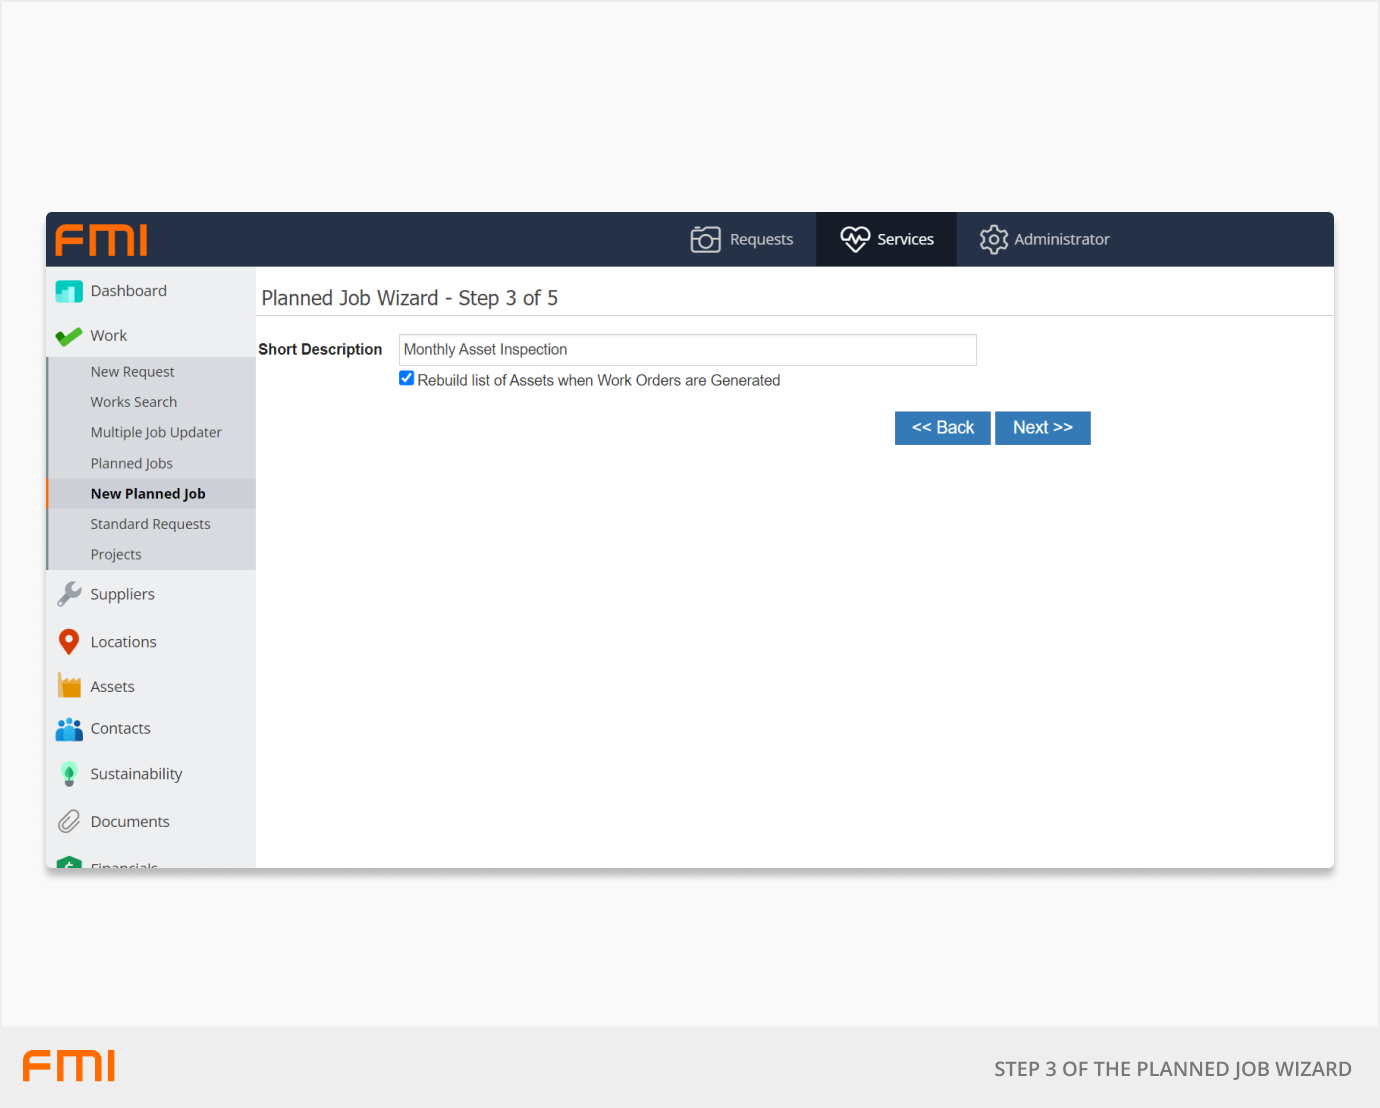Image resolution: width=1380 pixels, height=1108 pixels.
Task: Select Works Search submenu item
Action: coord(134,402)
